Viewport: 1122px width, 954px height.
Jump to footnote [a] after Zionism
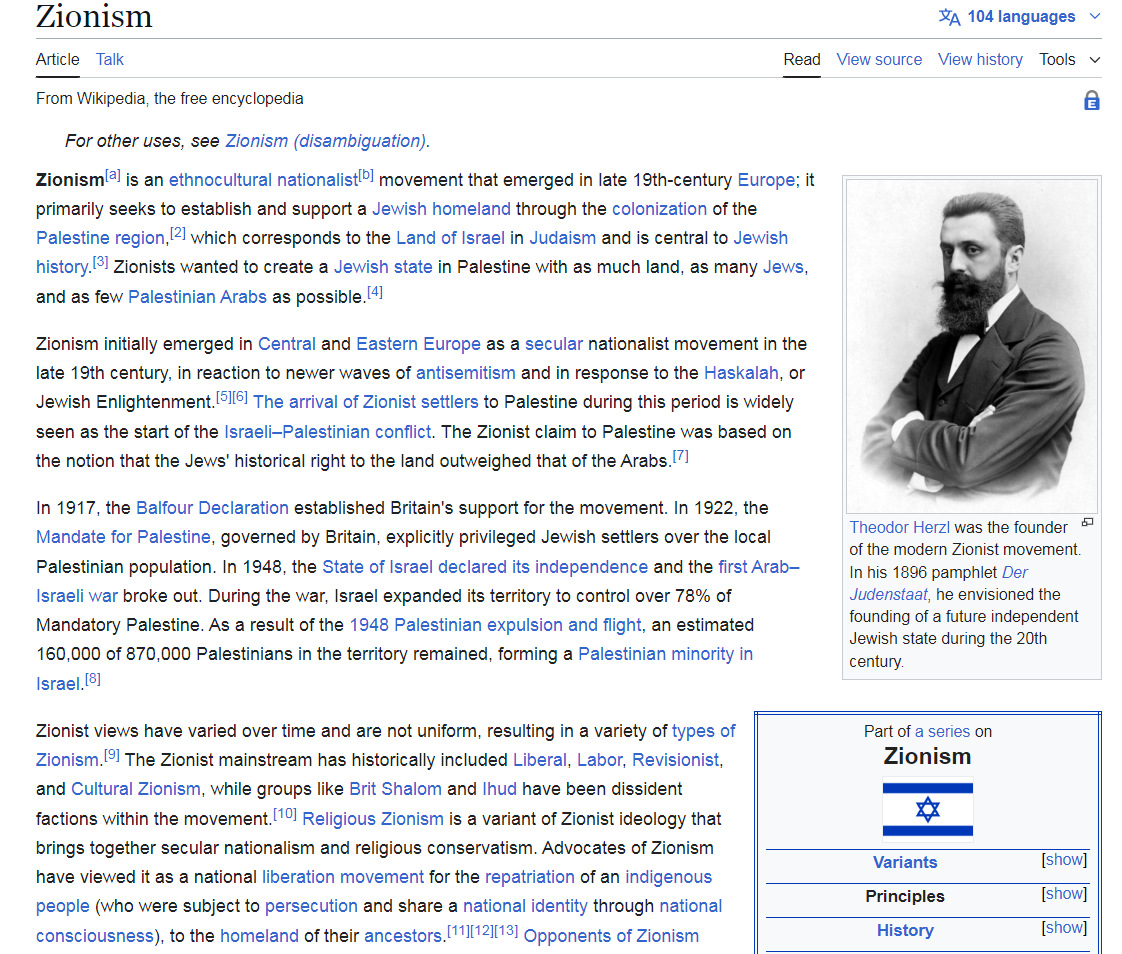coord(113,175)
